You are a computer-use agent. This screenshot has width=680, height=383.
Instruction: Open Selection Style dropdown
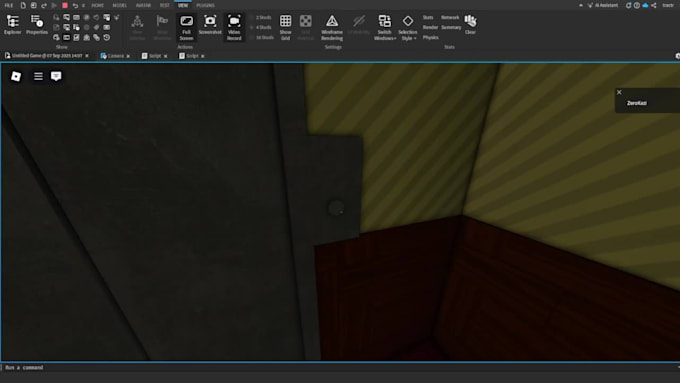pyautogui.click(x=408, y=27)
